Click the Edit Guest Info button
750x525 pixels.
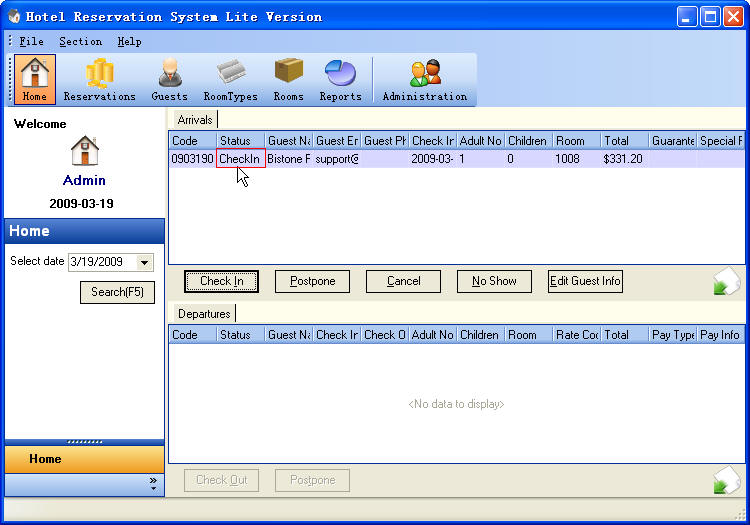[x=585, y=281]
